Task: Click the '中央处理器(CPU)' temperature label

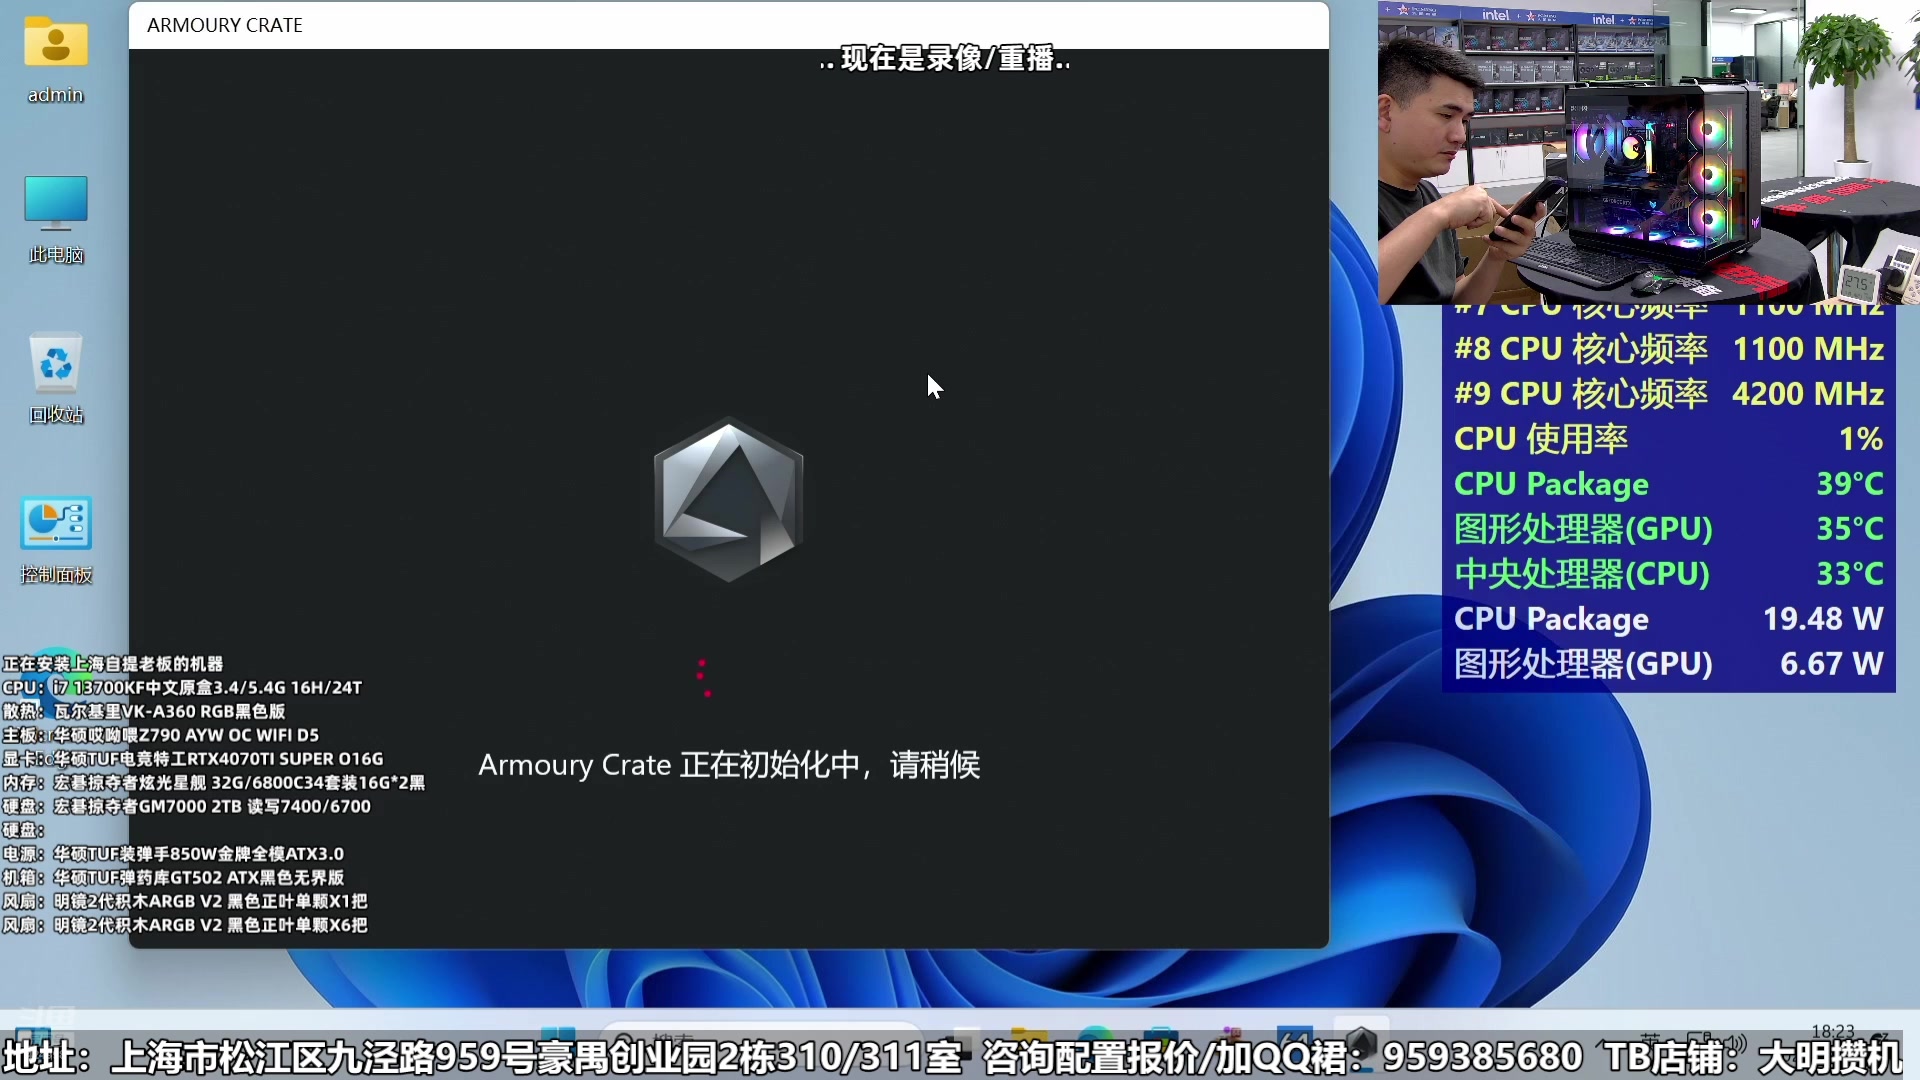Action: (1582, 574)
